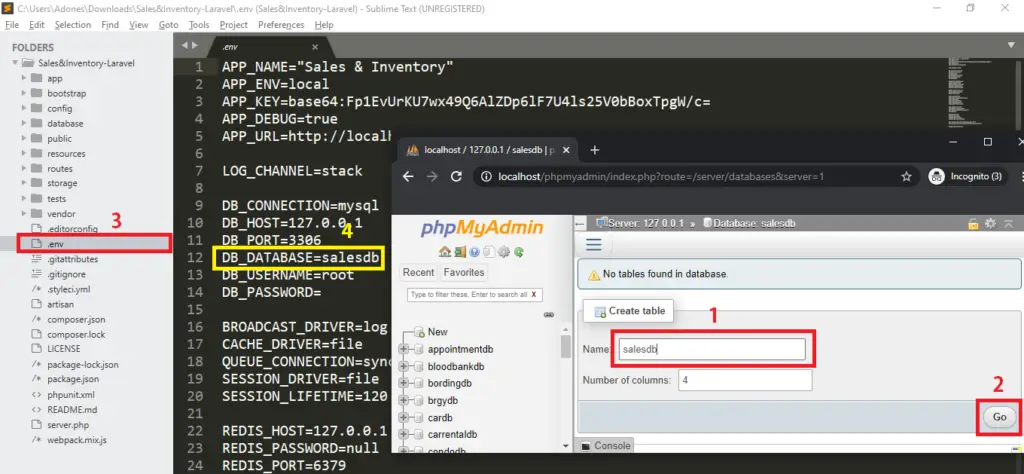The width and height of the screenshot is (1024, 474).
Task: Bookmark this page using the star icon
Action: point(906,177)
